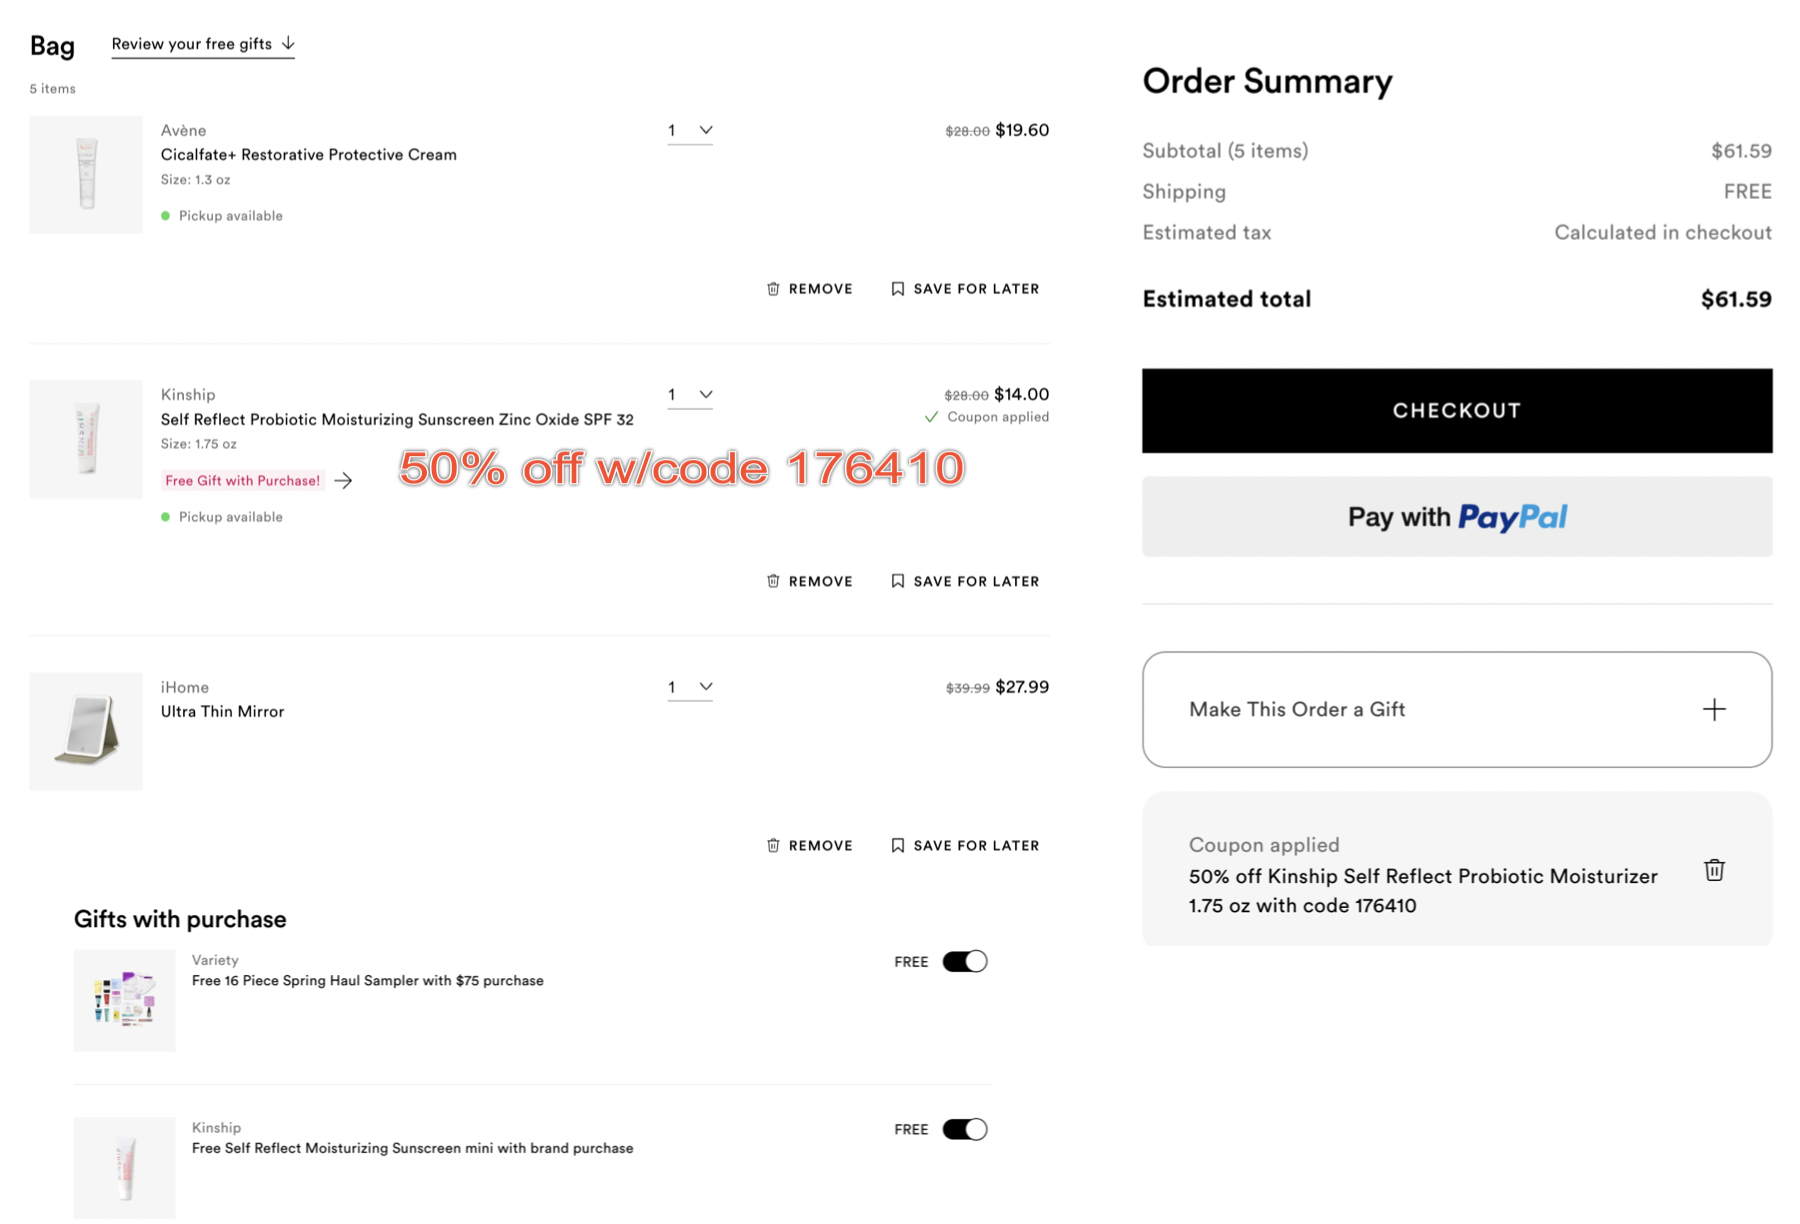Image resolution: width=1800 pixels, height=1224 pixels.
Task: Save the iHome mirror for later
Action: click(x=965, y=845)
